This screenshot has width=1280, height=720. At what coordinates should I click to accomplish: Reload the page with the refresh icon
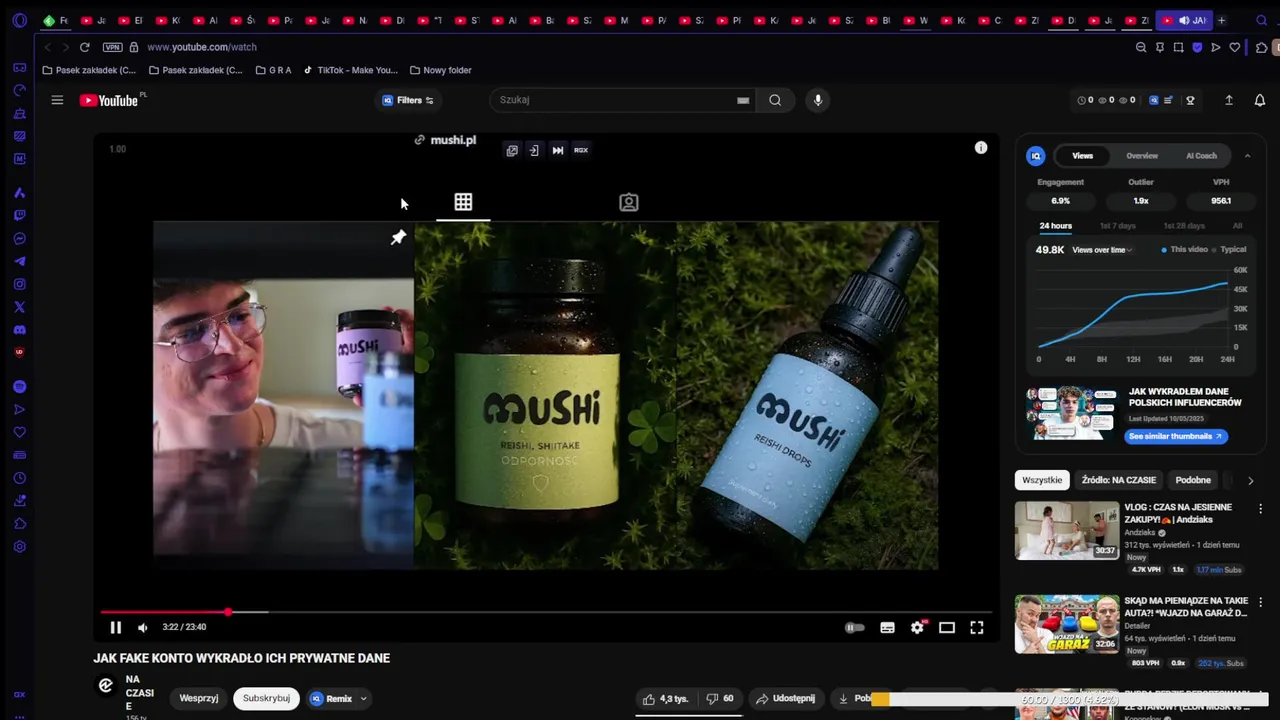85,47
